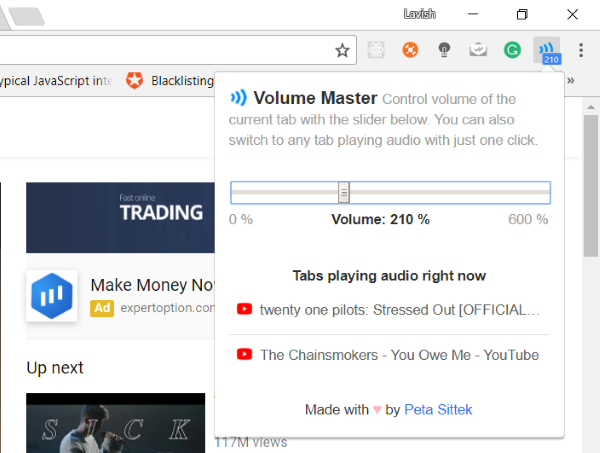The height and width of the screenshot is (453, 600).
Task: Click the lightbulb extension icon
Action: 444,50
